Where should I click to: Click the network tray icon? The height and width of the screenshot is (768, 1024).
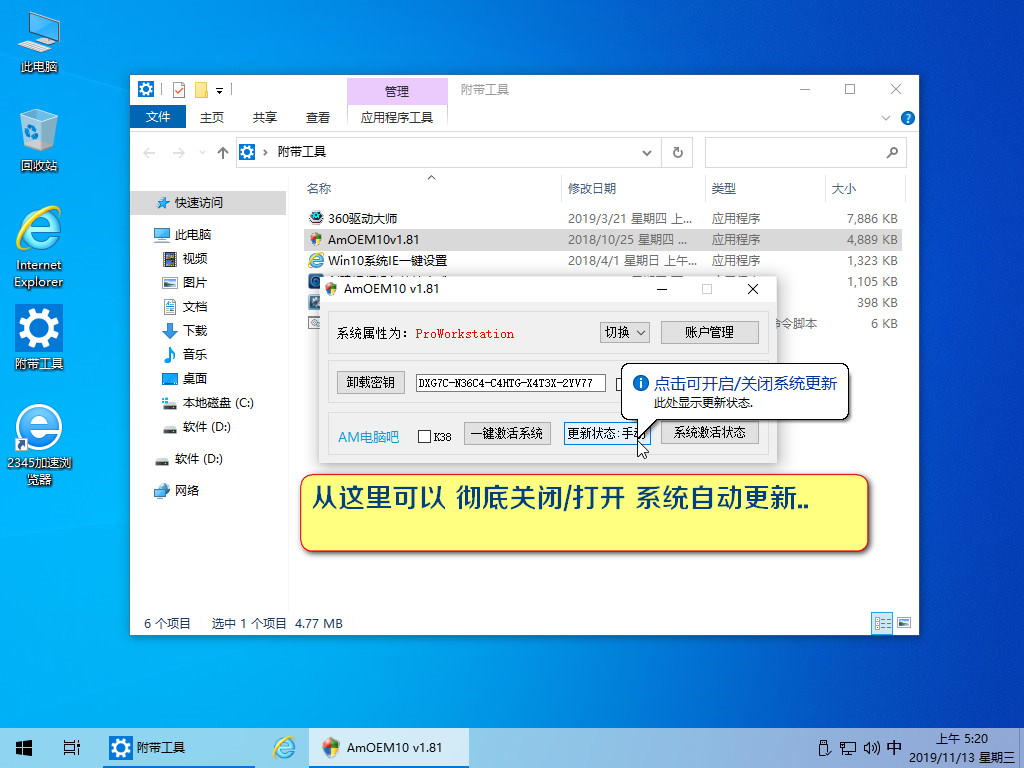[x=848, y=748]
